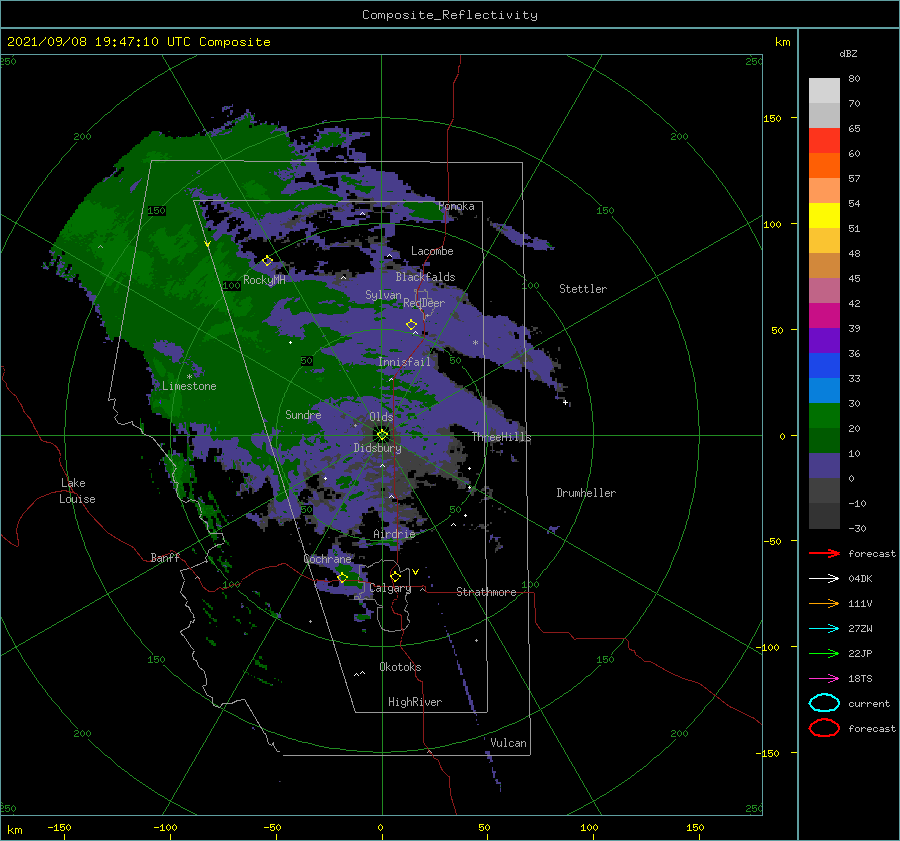The image size is (900, 841).
Task: Click the green 22JP arrow icon
Action: [x=824, y=653]
